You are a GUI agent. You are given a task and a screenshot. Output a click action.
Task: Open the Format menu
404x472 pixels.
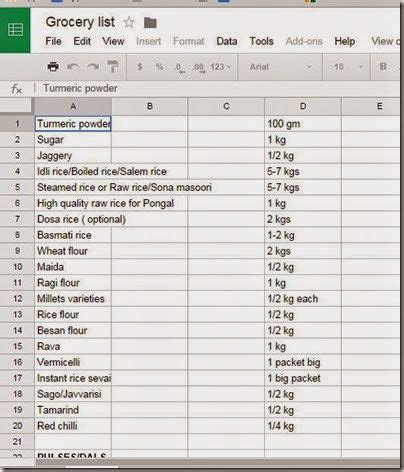tap(189, 41)
